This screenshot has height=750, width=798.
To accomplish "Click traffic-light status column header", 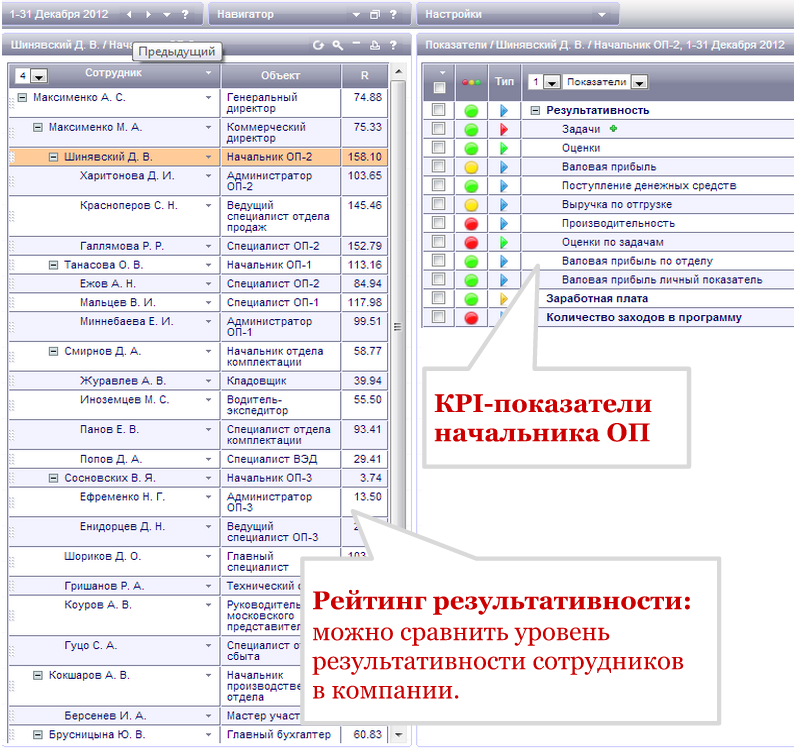I will click(x=471, y=82).
